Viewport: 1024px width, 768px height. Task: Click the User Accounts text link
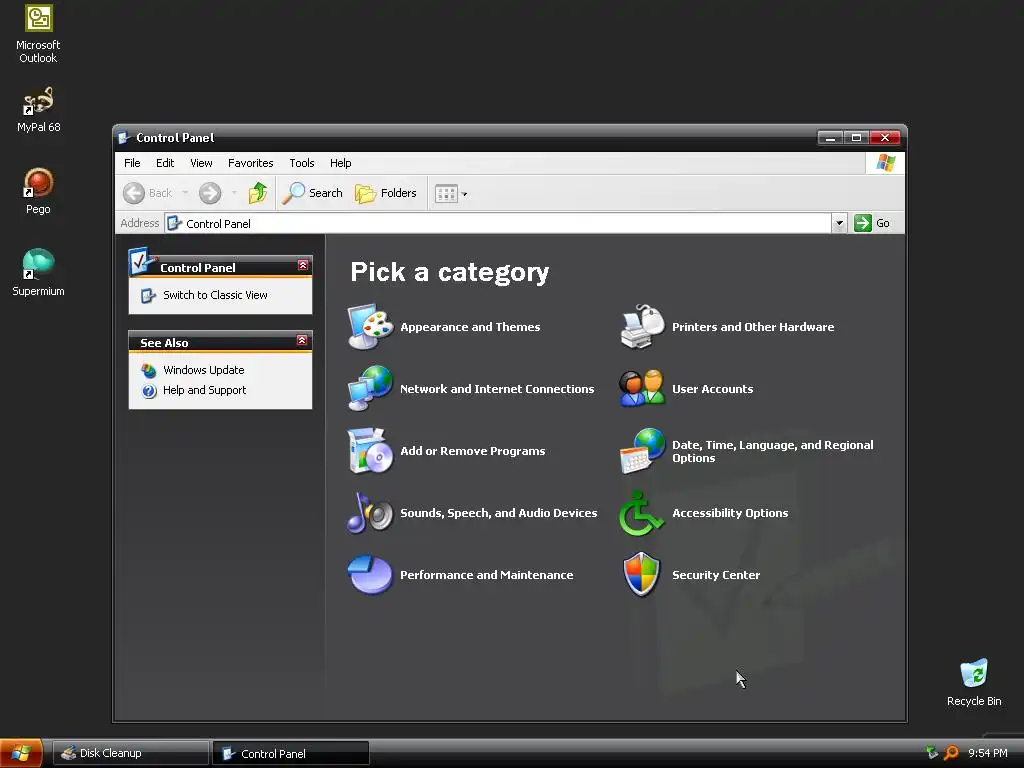[712, 389]
